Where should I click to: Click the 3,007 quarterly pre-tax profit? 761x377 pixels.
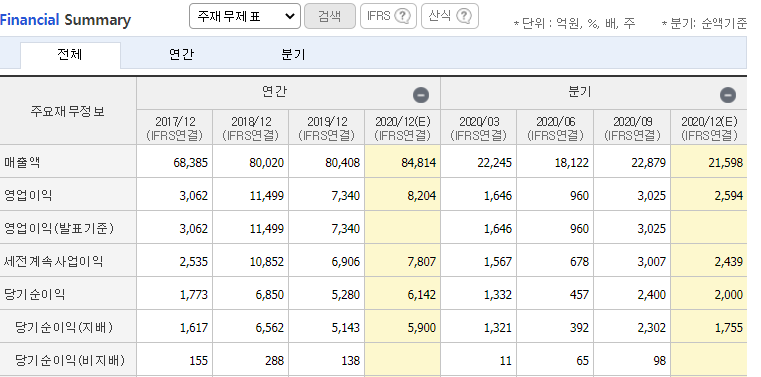[651, 262]
